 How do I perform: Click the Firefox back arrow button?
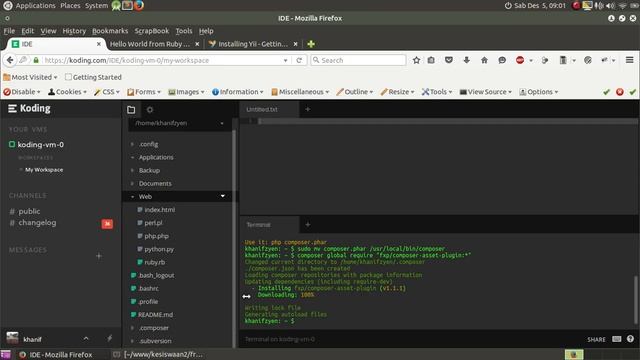click(x=10, y=60)
